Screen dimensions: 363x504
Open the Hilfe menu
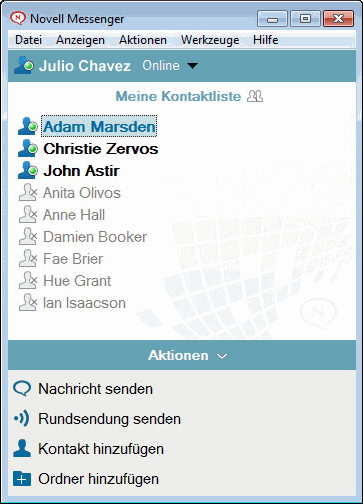[x=266, y=40]
